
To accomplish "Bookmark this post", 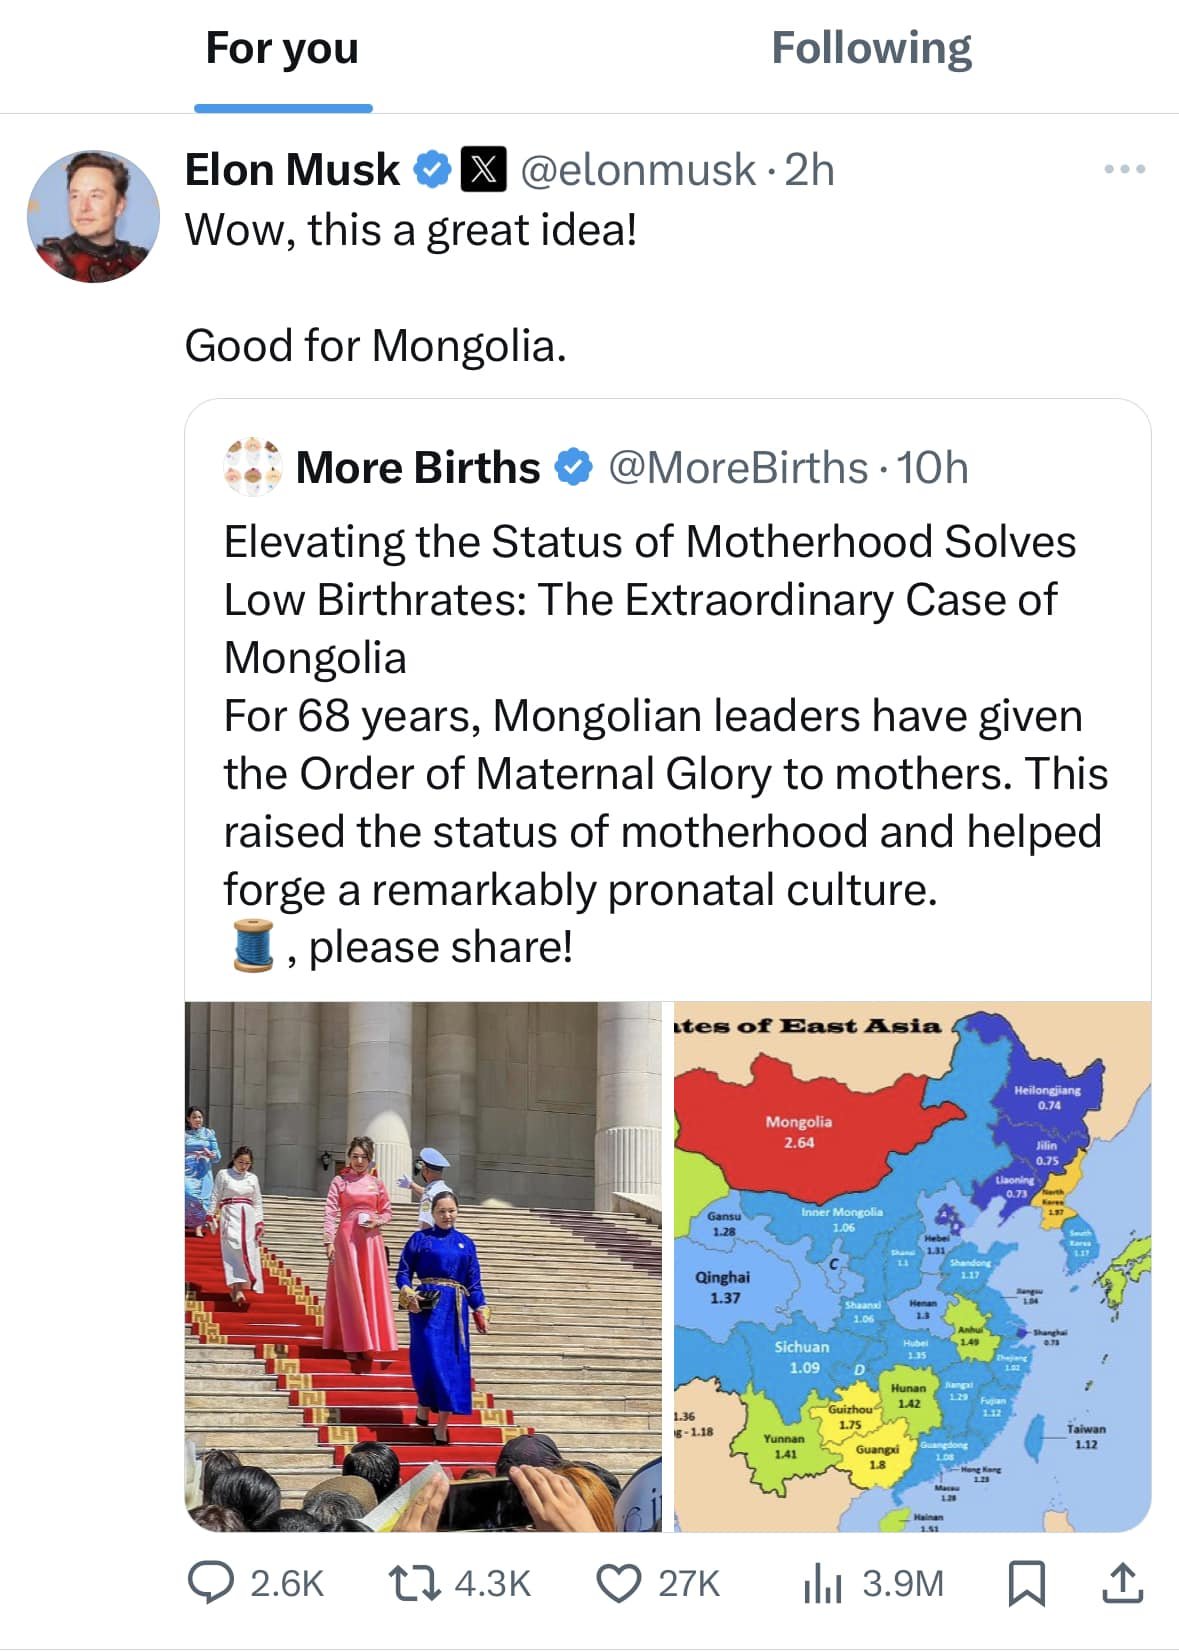I will point(1026,1583).
